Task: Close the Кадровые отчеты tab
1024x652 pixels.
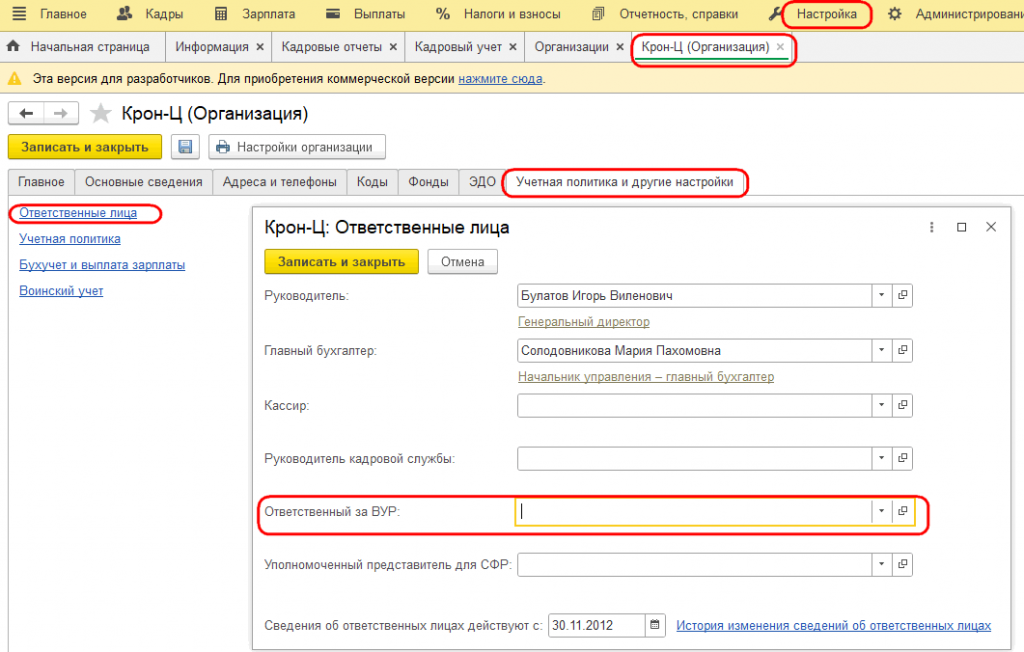Action: (393, 47)
